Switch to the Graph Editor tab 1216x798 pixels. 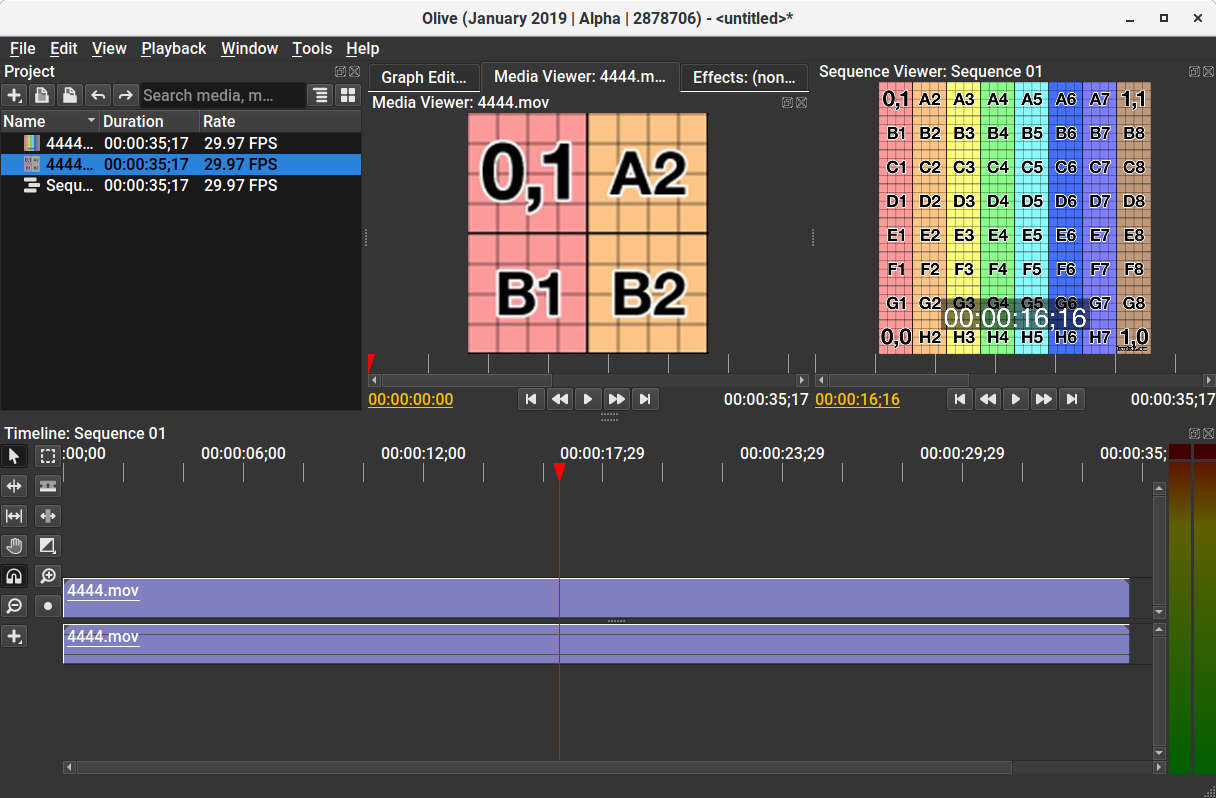point(424,77)
